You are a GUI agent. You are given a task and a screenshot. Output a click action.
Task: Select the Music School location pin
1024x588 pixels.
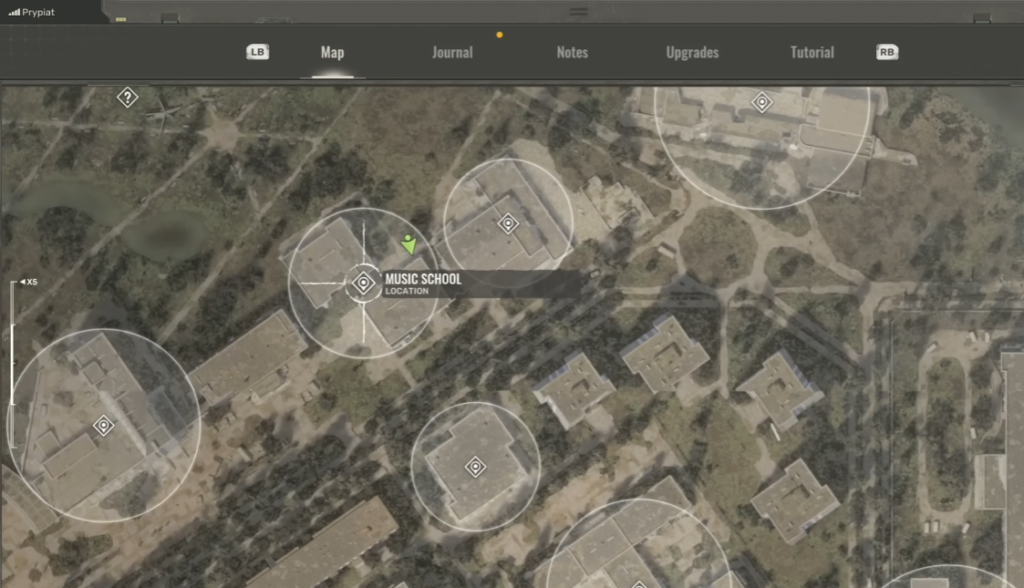point(364,284)
